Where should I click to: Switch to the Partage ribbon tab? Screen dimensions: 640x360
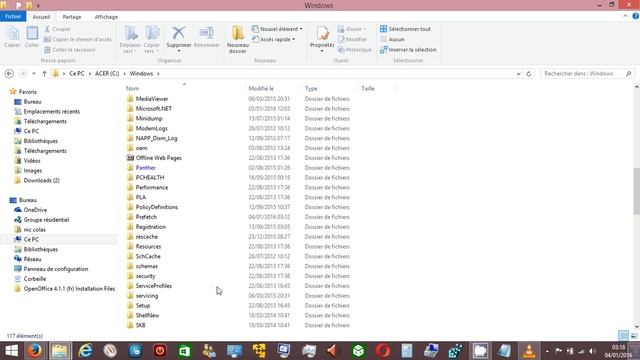coord(72,17)
